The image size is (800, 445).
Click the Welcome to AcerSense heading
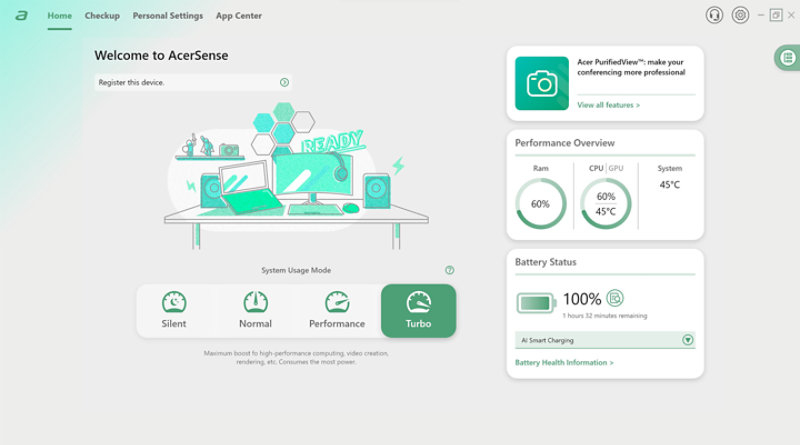pos(161,55)
